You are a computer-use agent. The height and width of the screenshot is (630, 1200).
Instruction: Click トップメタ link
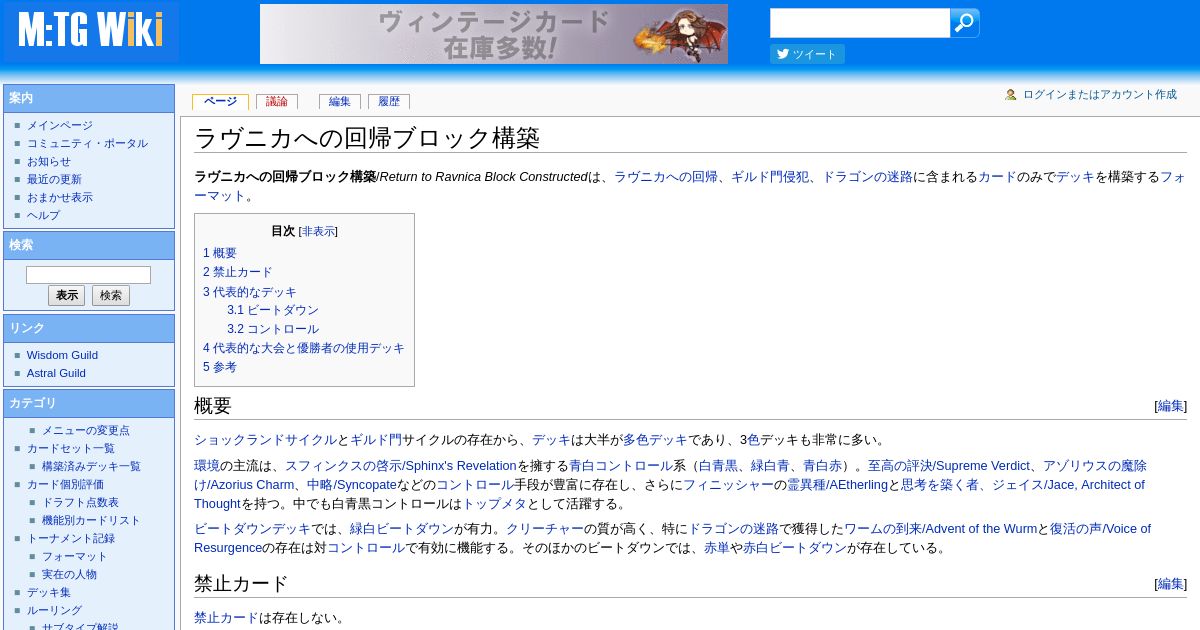(x=494, y=504)
